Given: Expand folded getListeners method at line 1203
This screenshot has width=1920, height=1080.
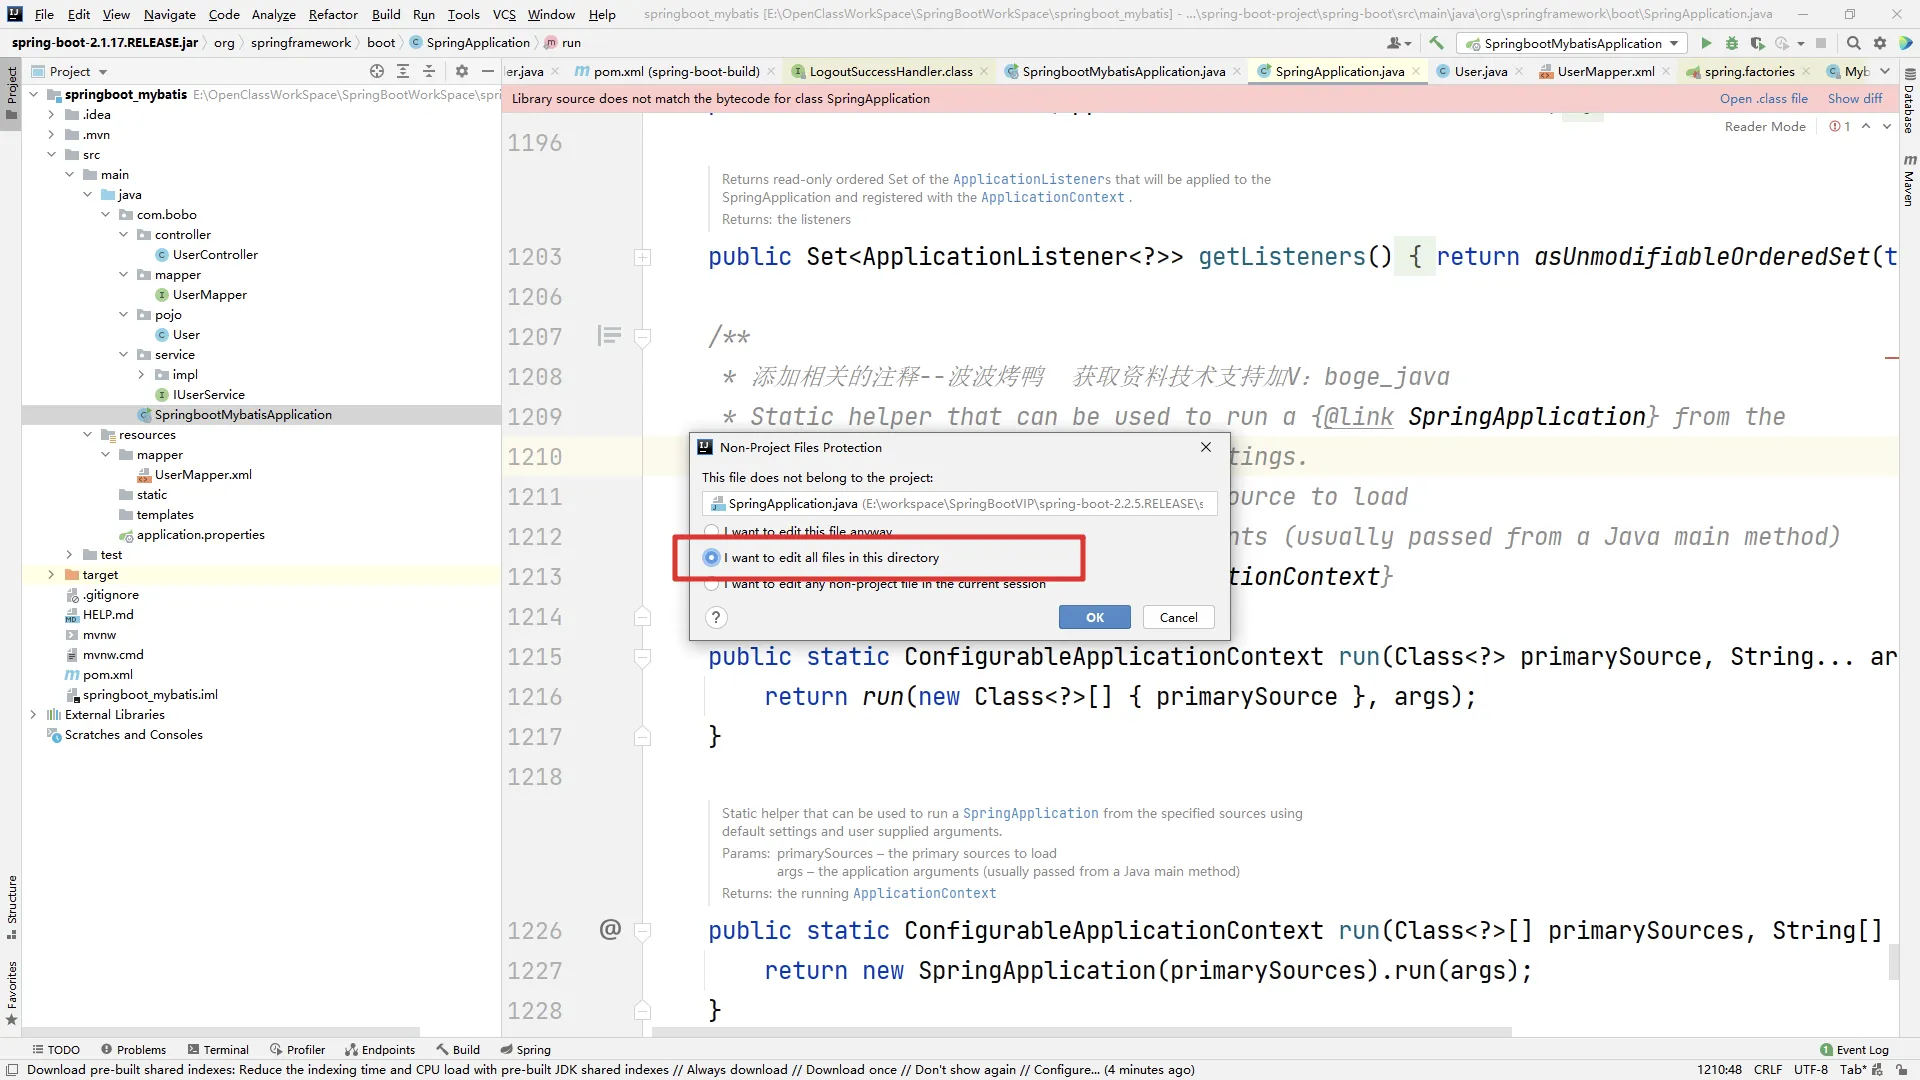Looking at the screenshot, I should (643, 257).
